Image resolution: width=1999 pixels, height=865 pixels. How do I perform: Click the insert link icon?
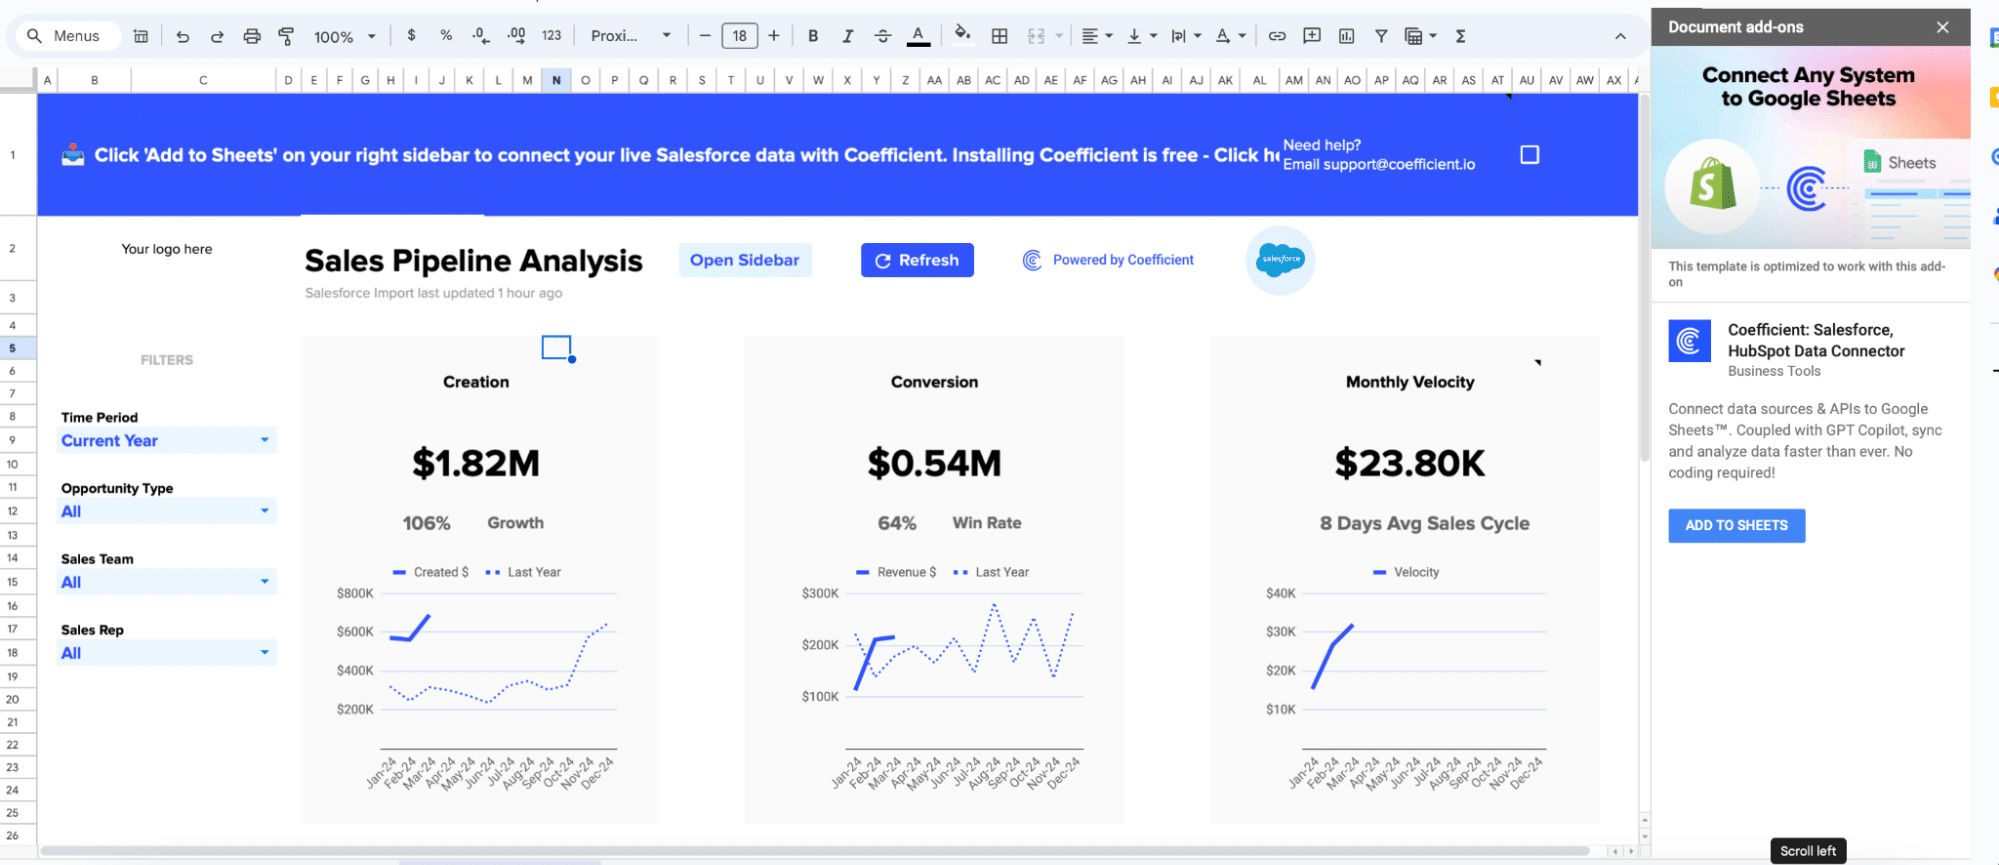pos(1277,36)
